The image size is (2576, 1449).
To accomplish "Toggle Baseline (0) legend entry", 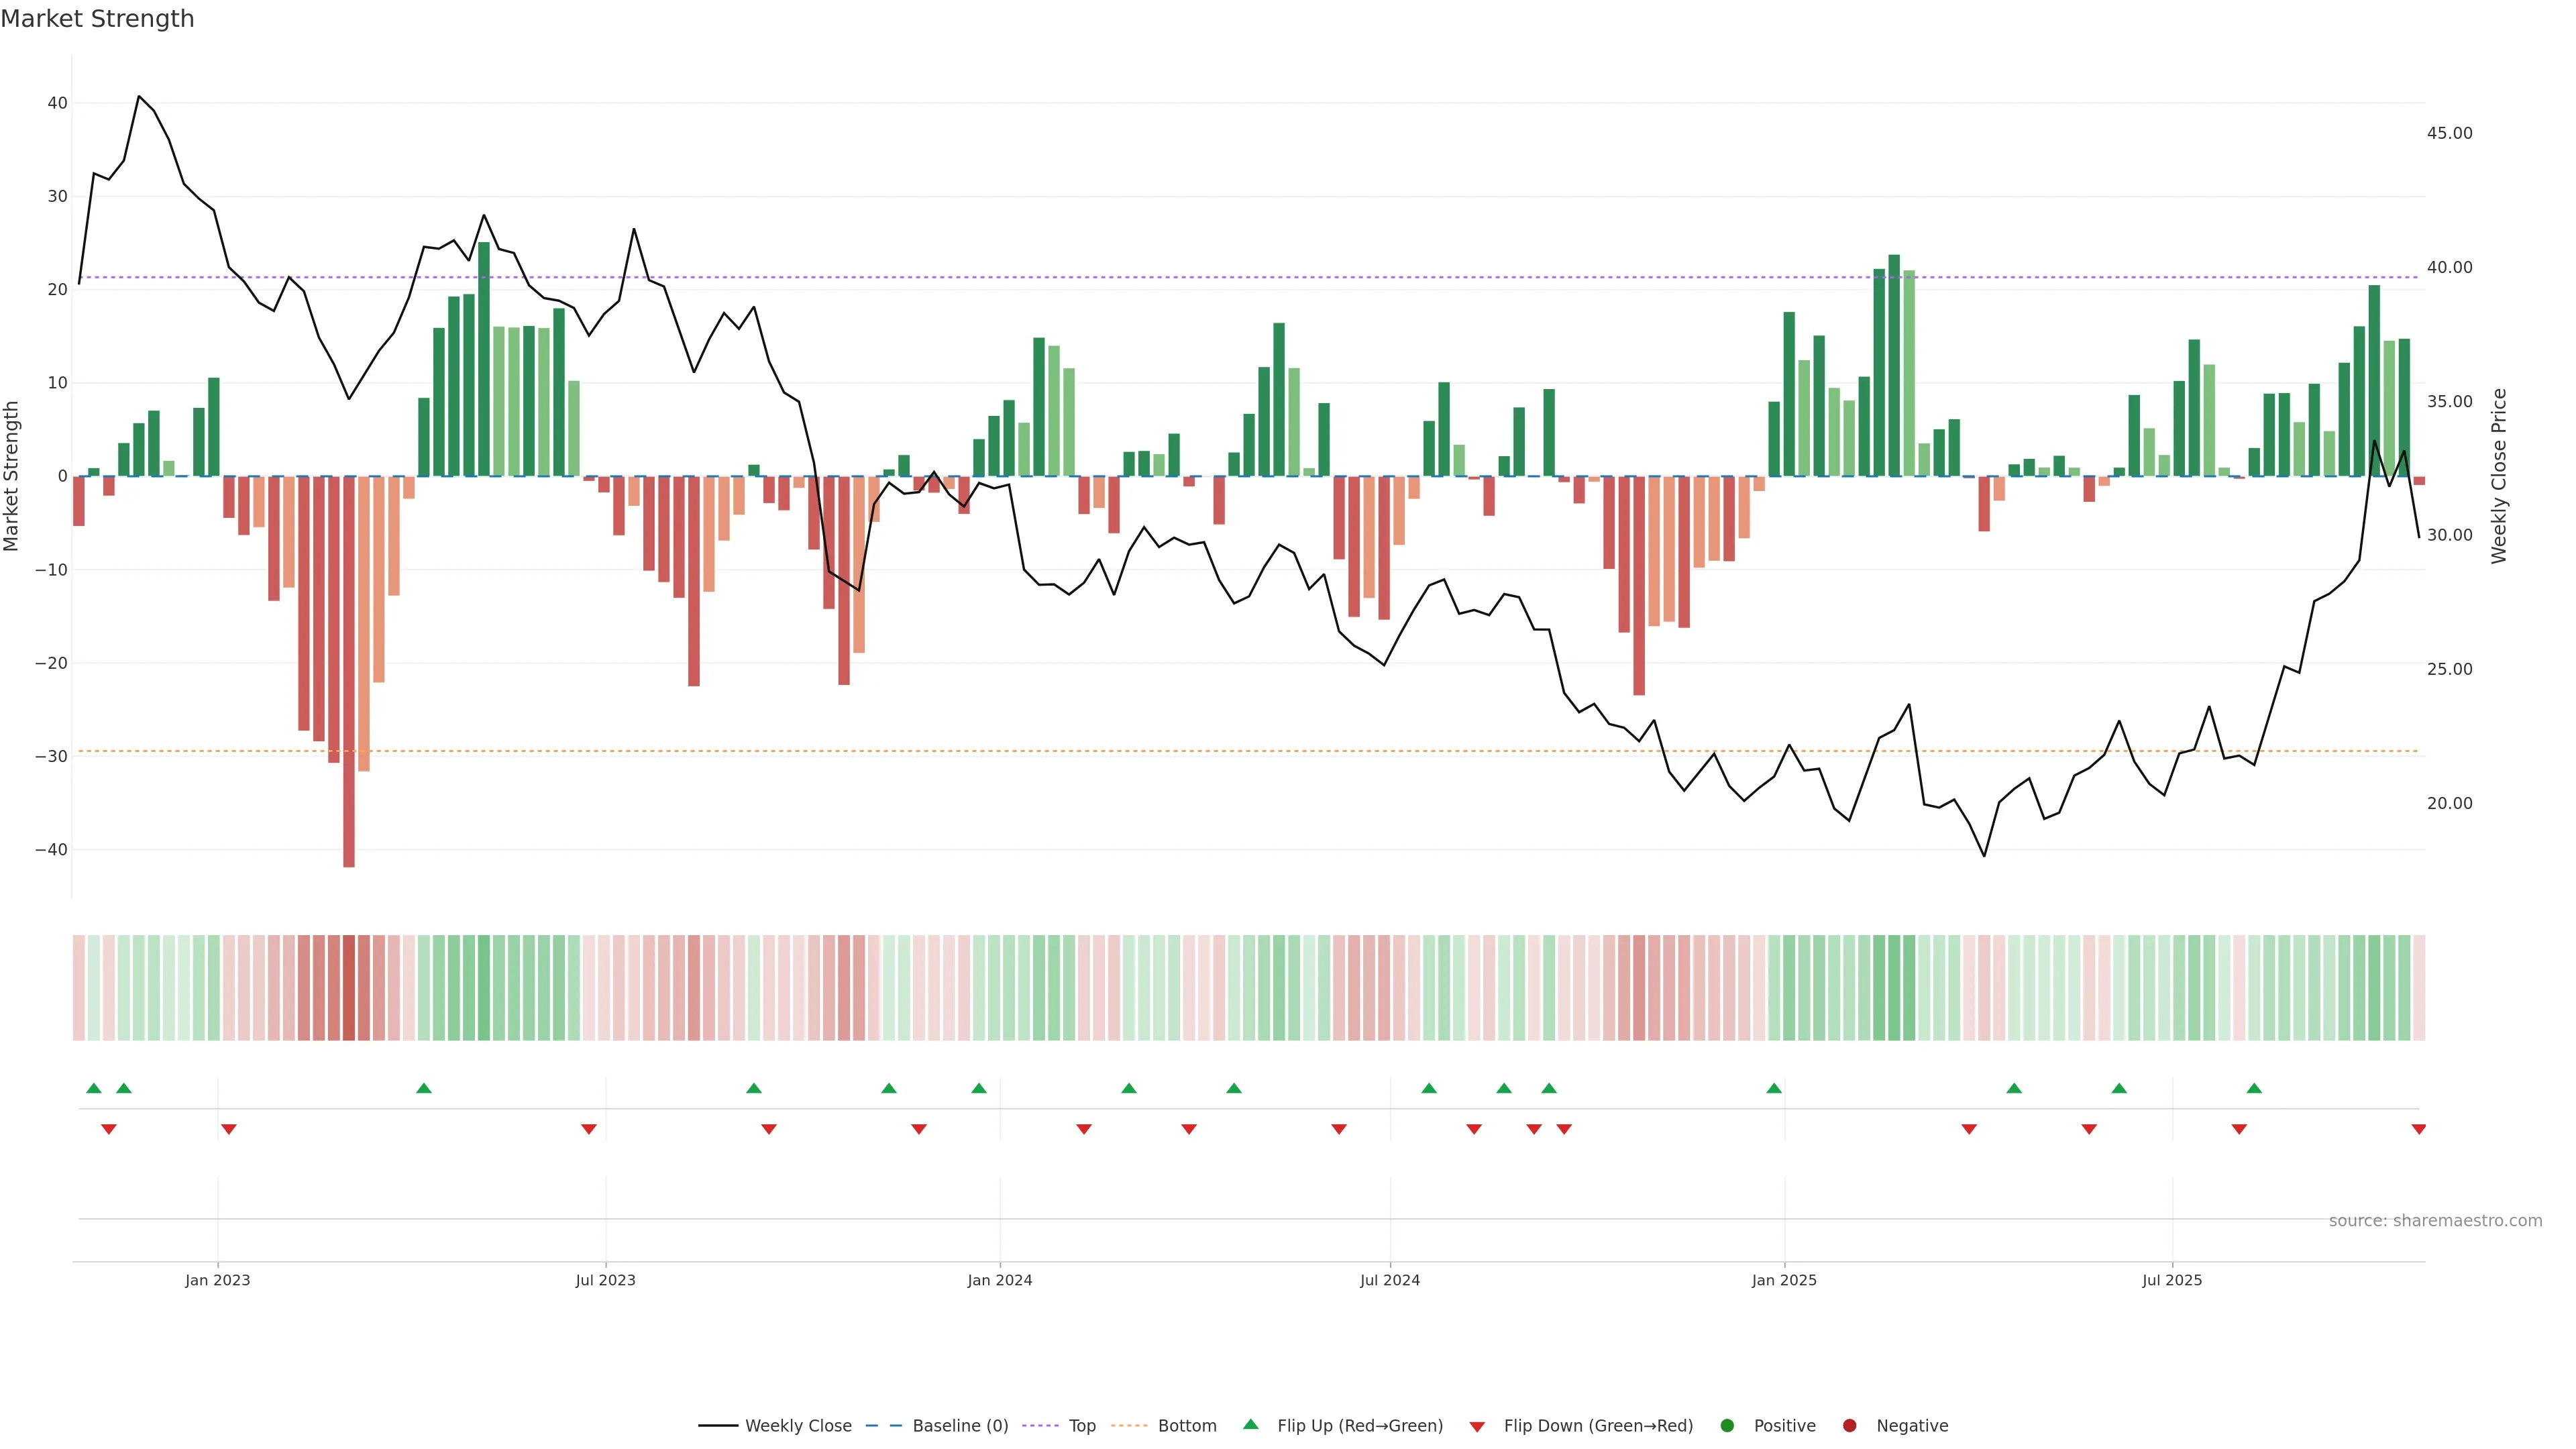I will point(959,1426).
